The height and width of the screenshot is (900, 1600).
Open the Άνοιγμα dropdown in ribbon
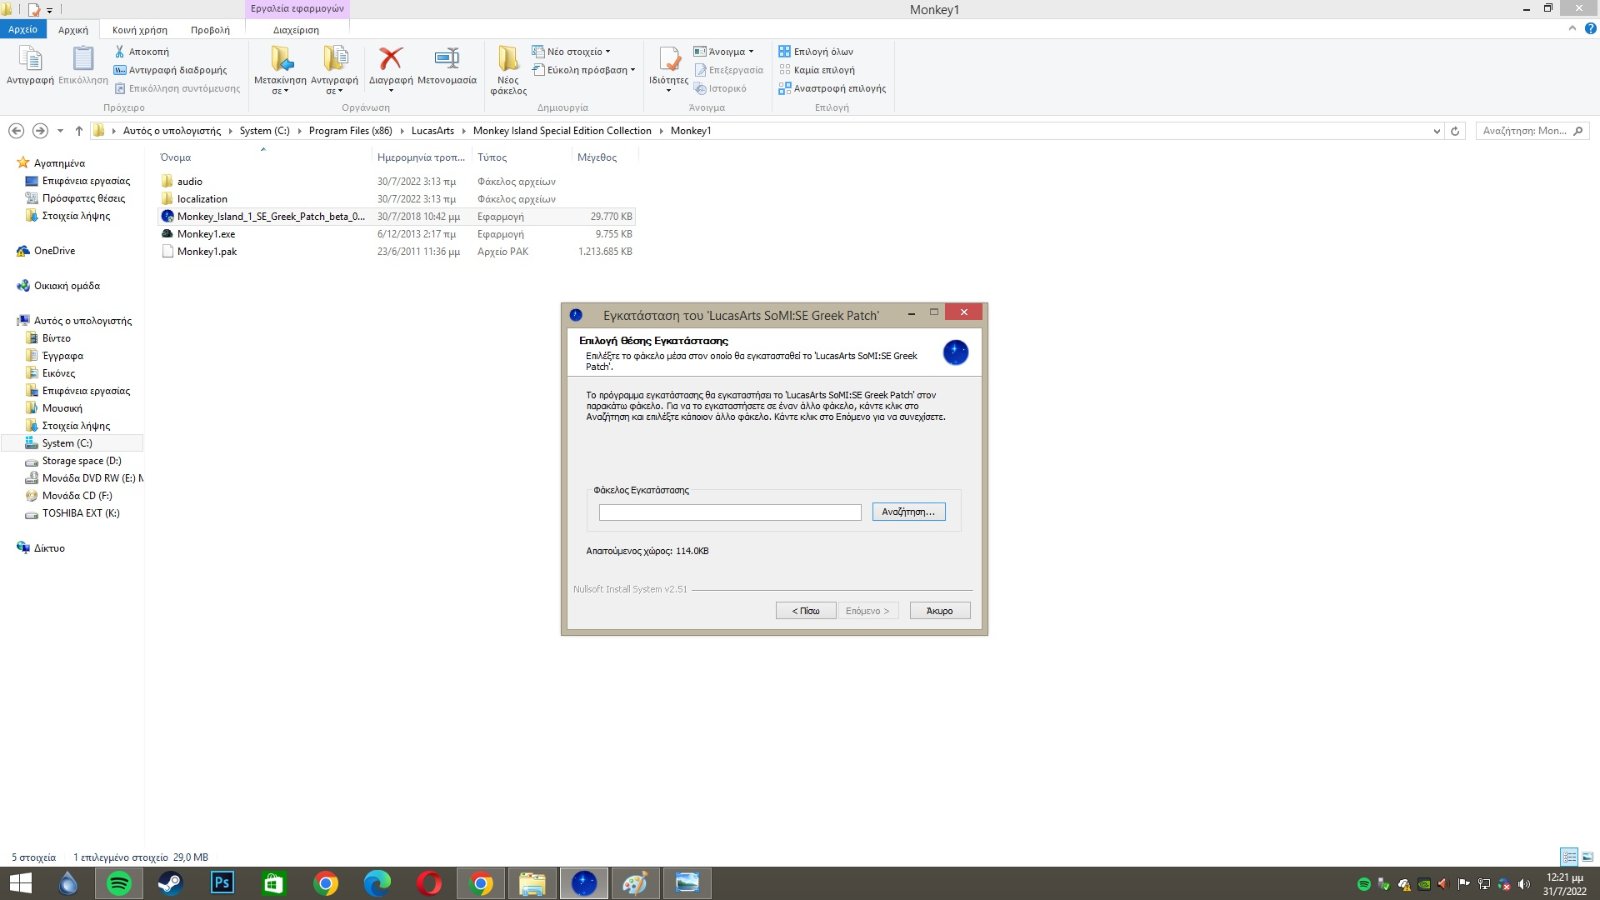(724, 52)
